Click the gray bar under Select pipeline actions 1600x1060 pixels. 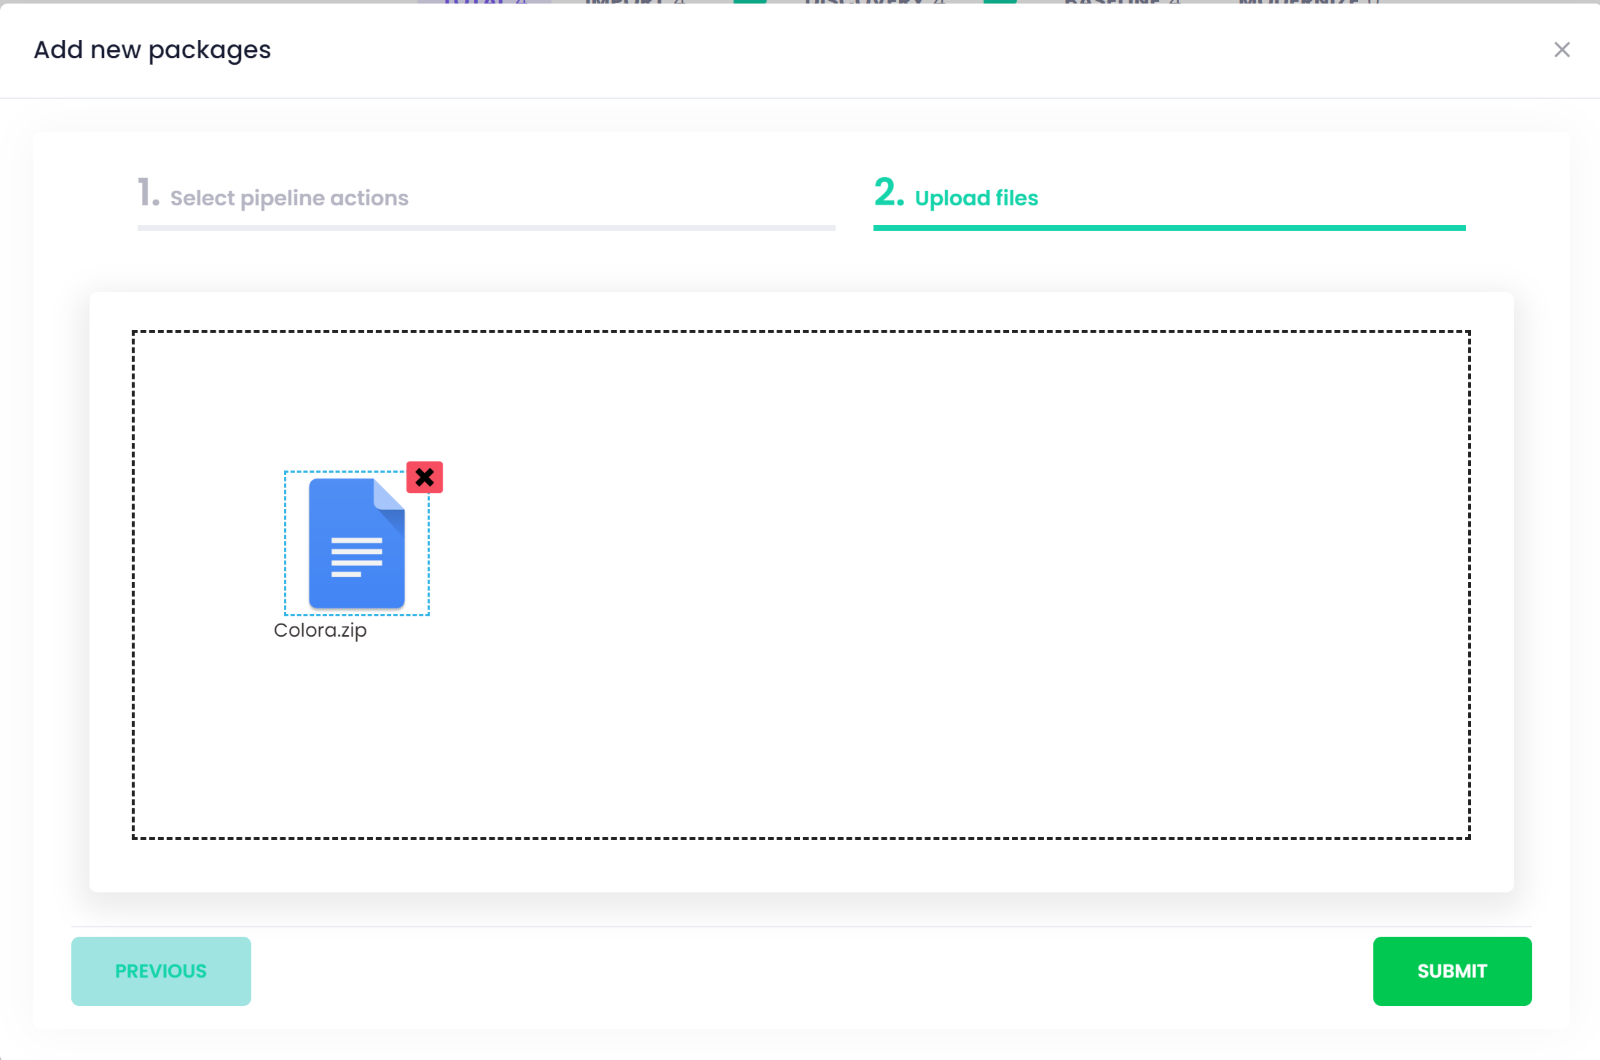(x=486, y=228)
